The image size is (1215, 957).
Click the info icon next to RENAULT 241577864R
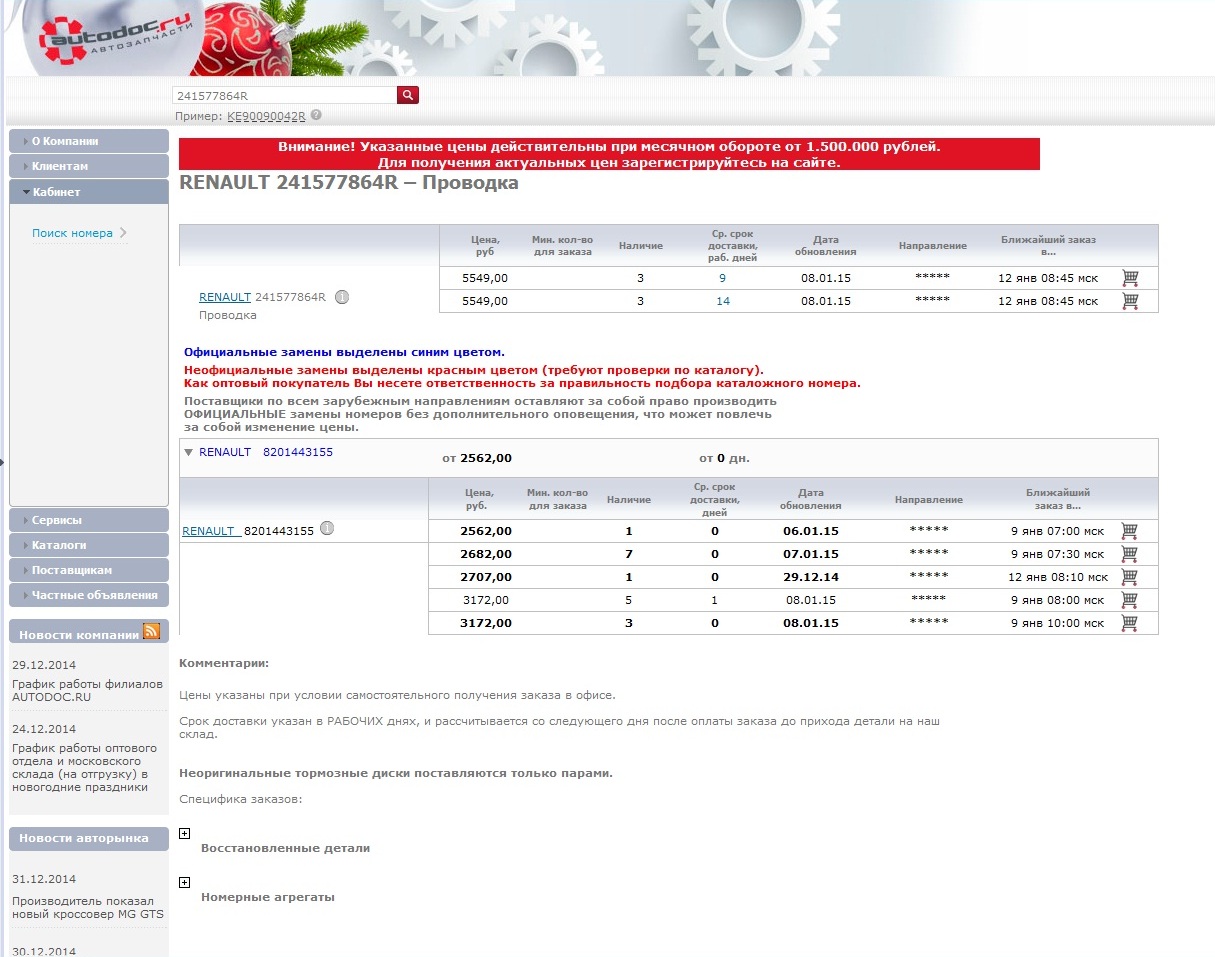pos(341,297)
